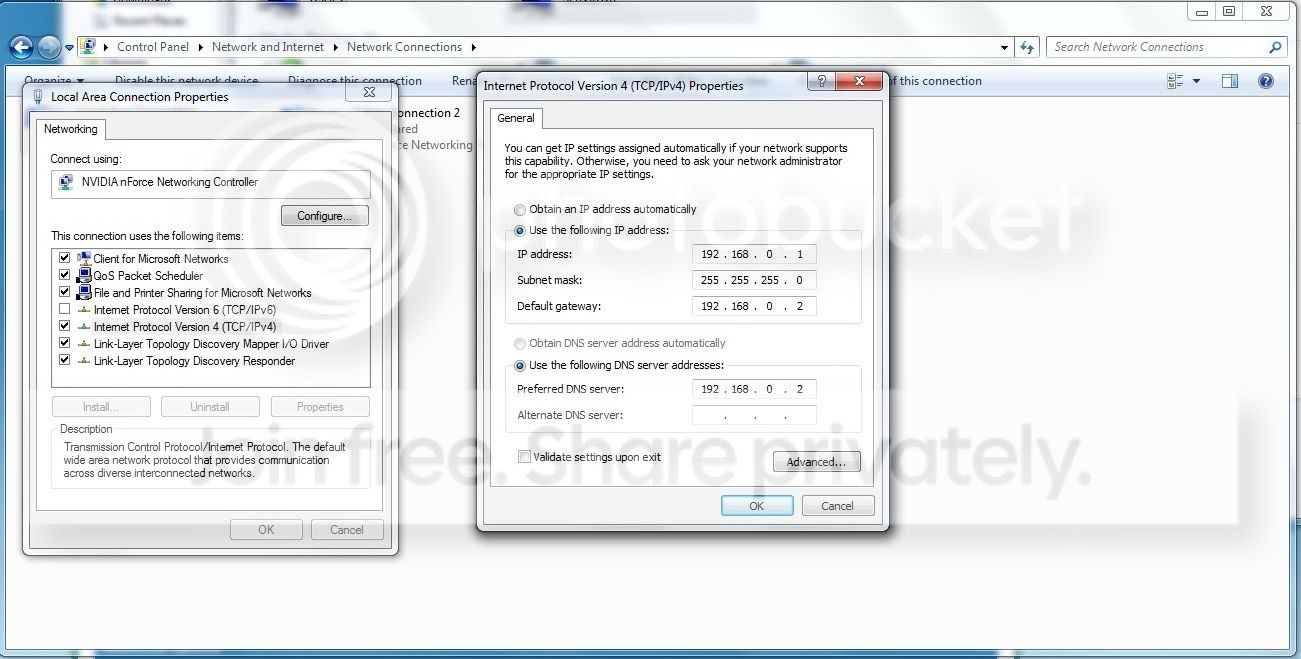Uncheck QoS Packet Scheduler item
The height and width of the screenshot is (659, 1301).
64,275
